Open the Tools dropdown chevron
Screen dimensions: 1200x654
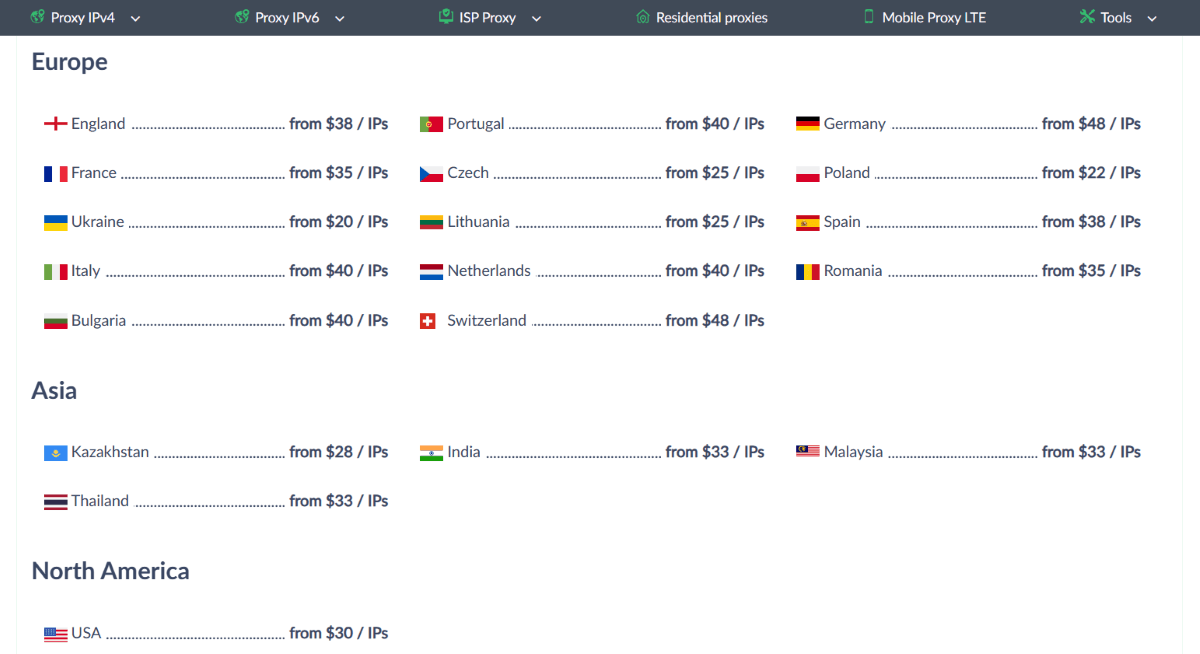(1152, 18)
